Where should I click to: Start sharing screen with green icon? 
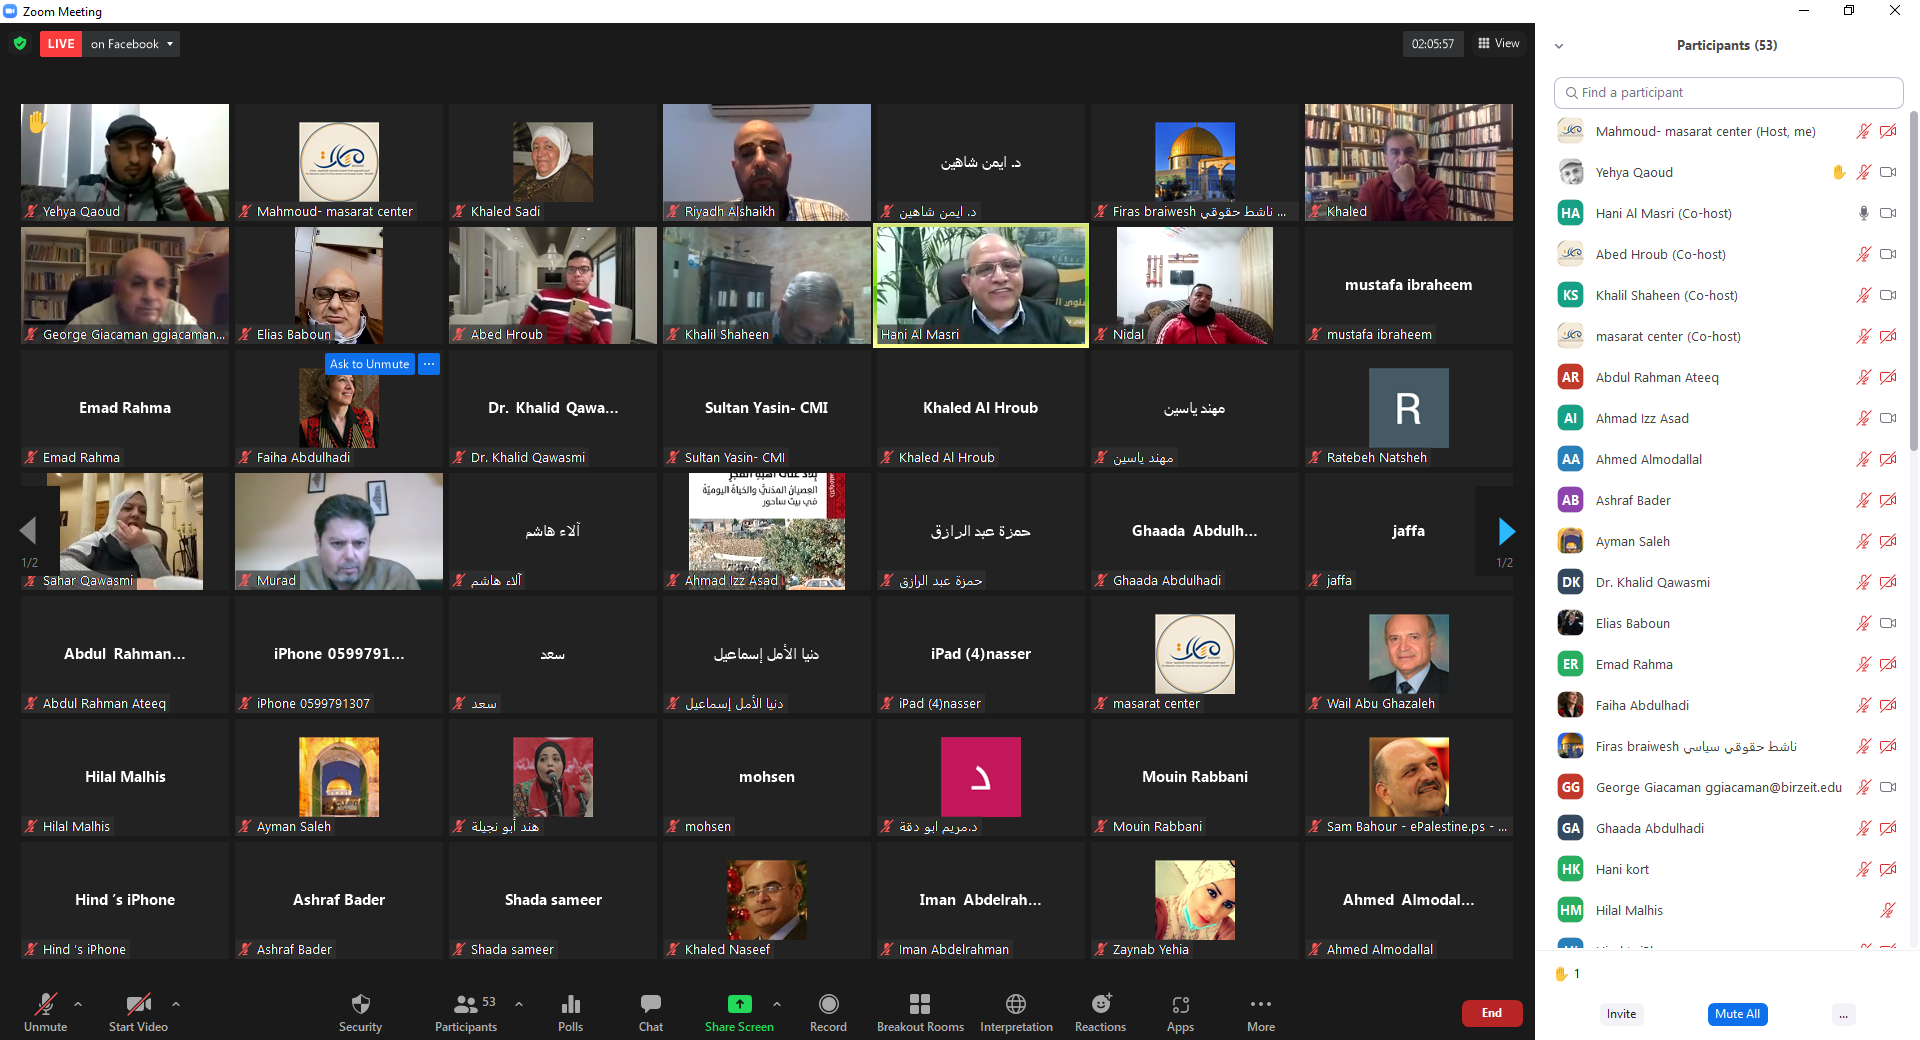(x=739, y=1004)
